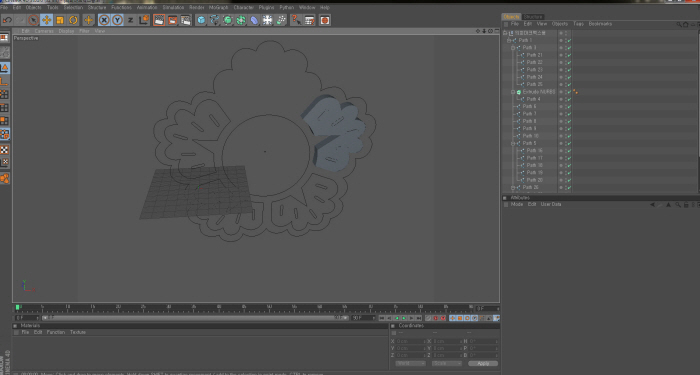The height and width of the screenshot is (375, 700).
Task: Open Materials Function menu
Action: pos(56,332)
